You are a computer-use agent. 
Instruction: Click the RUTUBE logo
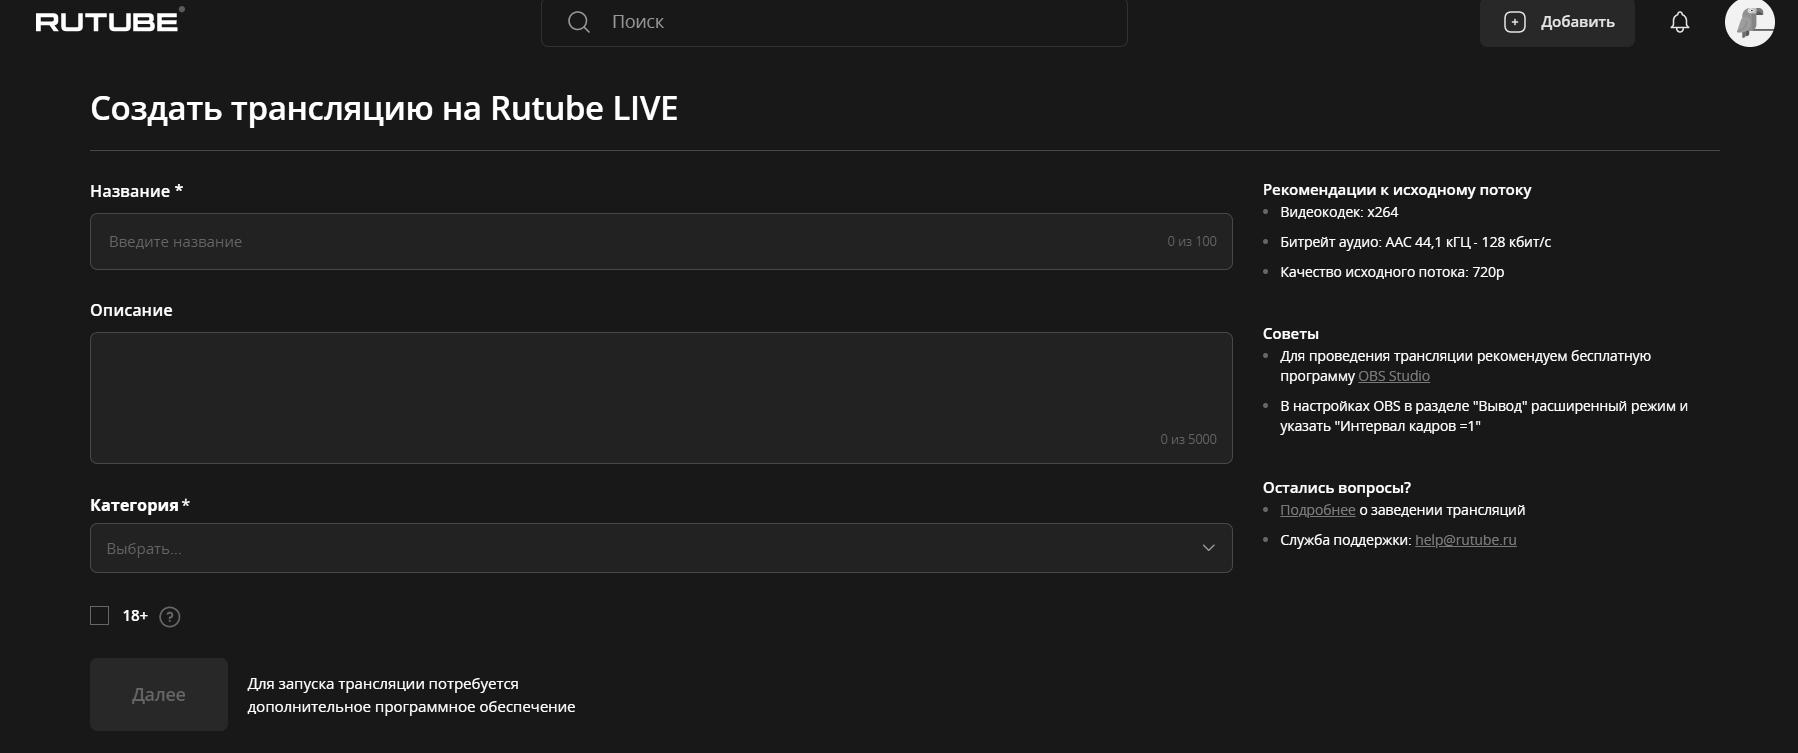pos(108,21)
